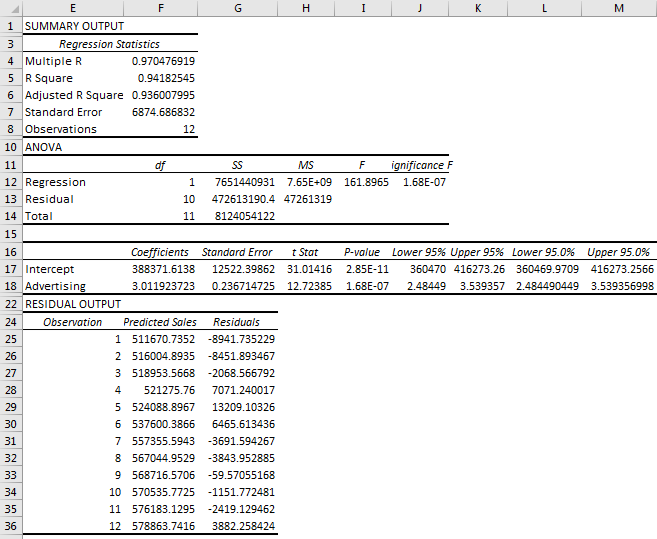Select column F header
The height and width of the screenshot is (539, 657).
(x=160, y=8)
